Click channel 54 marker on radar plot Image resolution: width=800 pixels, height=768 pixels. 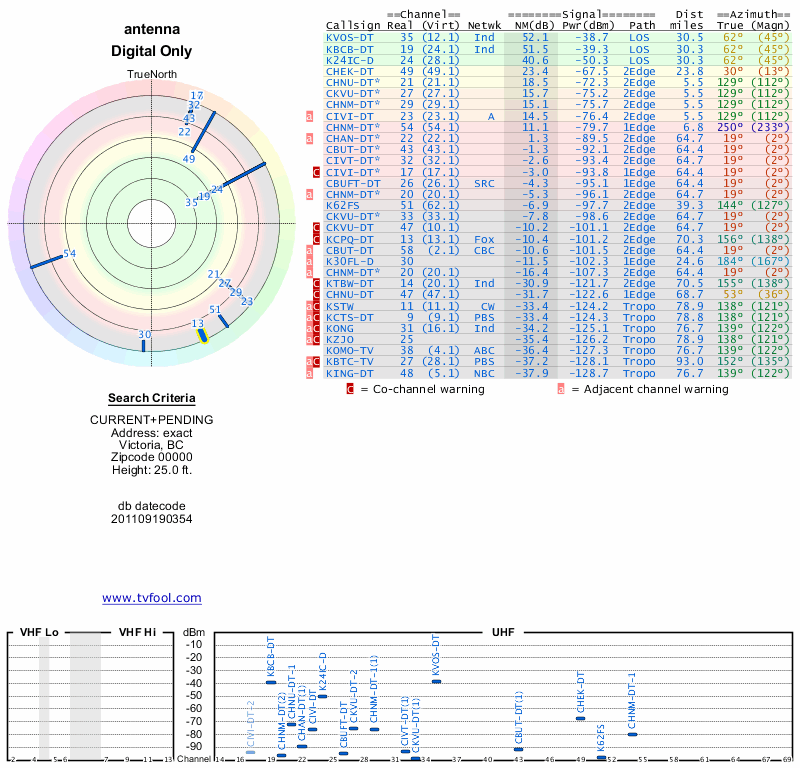[x=46, y=261]
